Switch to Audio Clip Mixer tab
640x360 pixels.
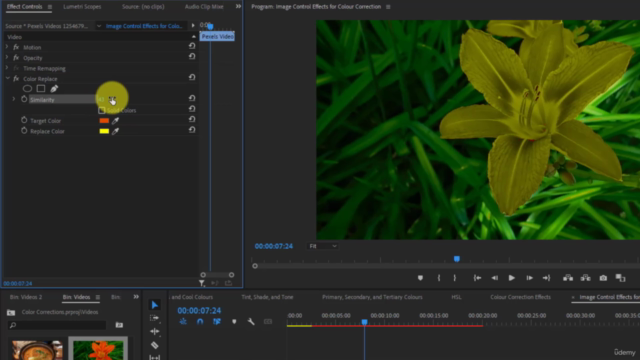pyautogui.click(x=204, y=7)
